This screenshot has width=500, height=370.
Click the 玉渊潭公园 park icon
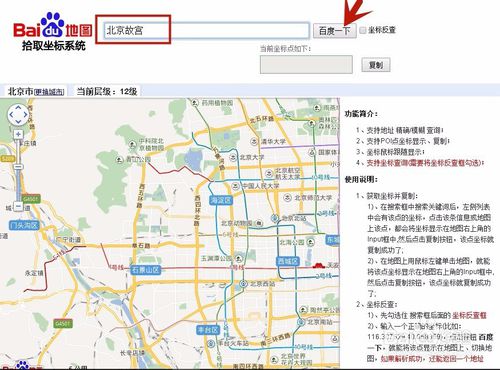pos(239,258)
